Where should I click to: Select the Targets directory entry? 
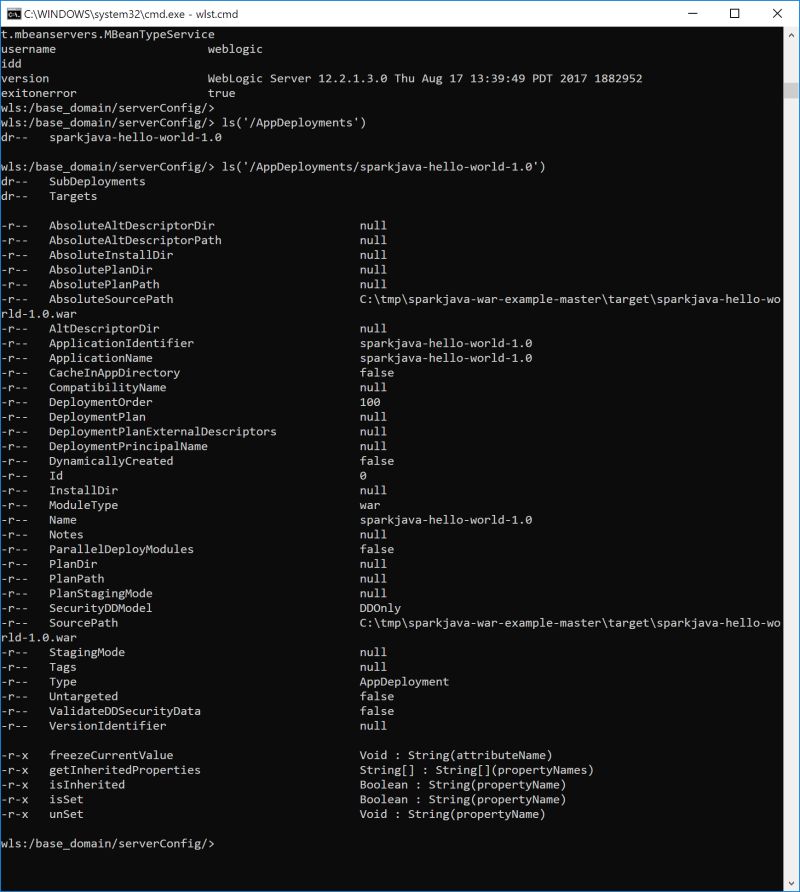point(75,196)
